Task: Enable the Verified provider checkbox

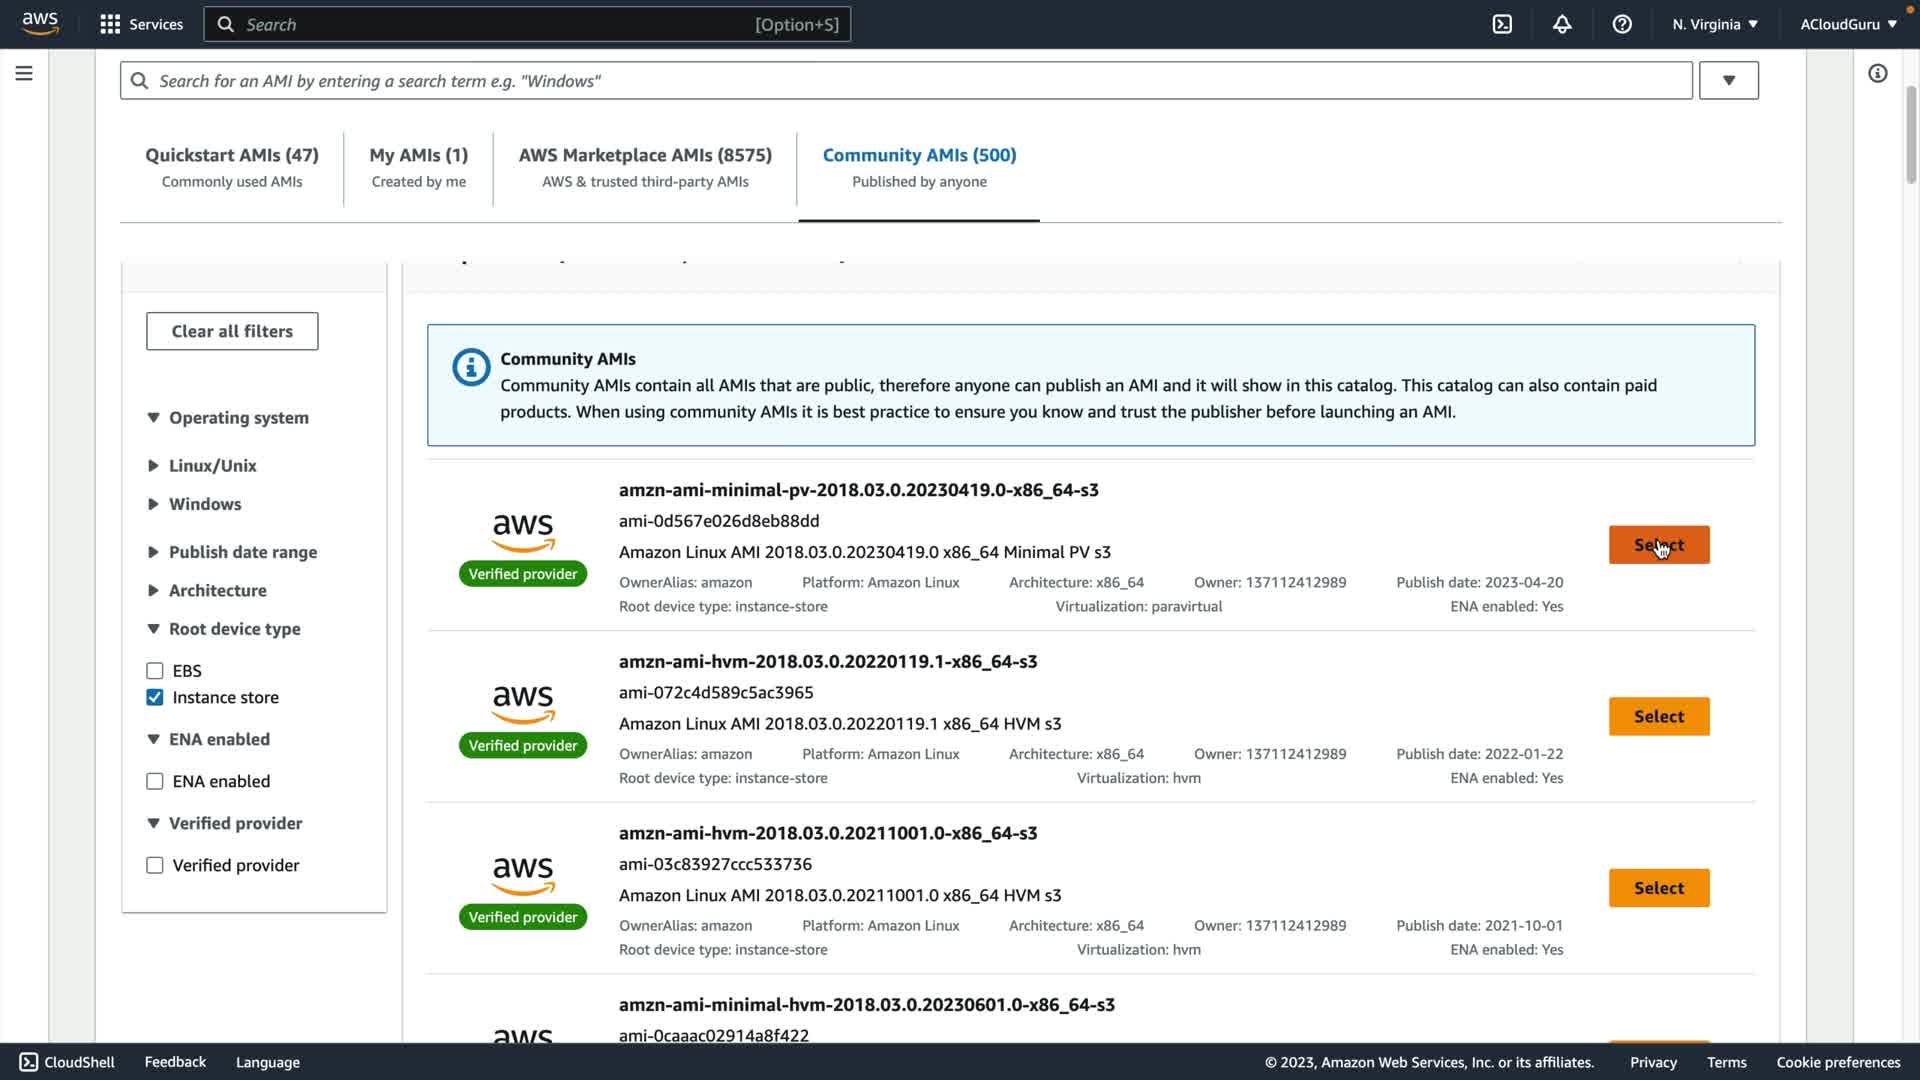Action: [x=155, y=866]
